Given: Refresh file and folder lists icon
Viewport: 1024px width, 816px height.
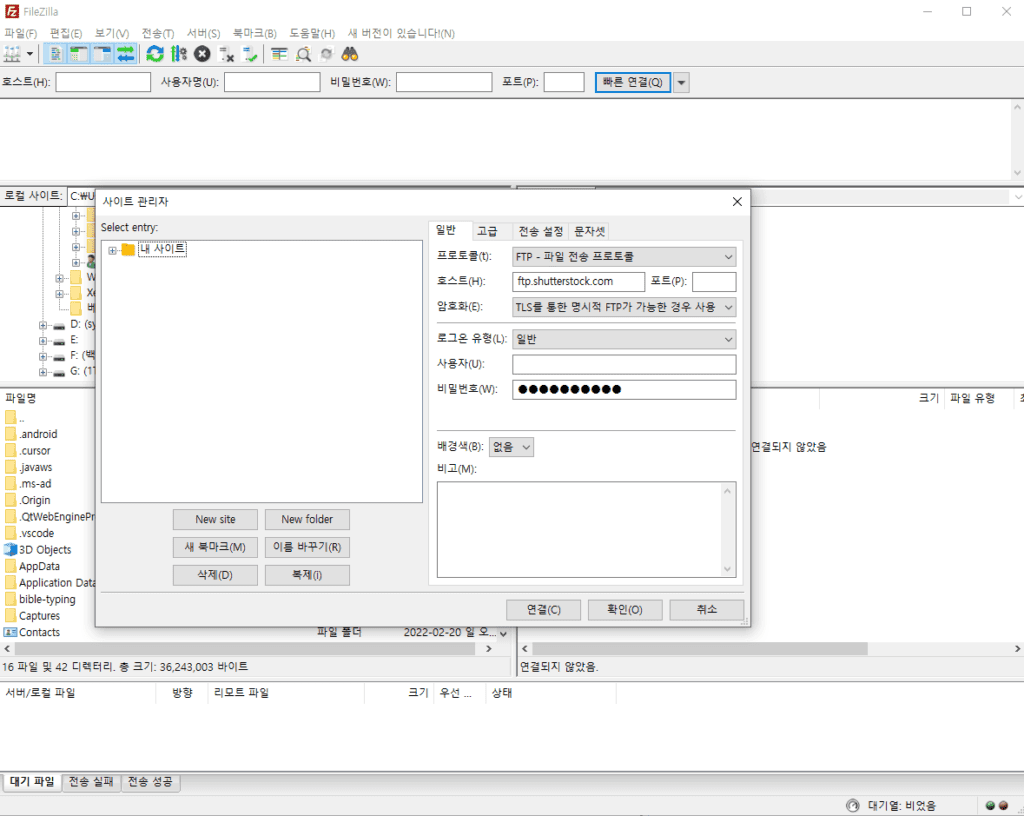Looking at the screenshot, I should (x=155, y=54).
